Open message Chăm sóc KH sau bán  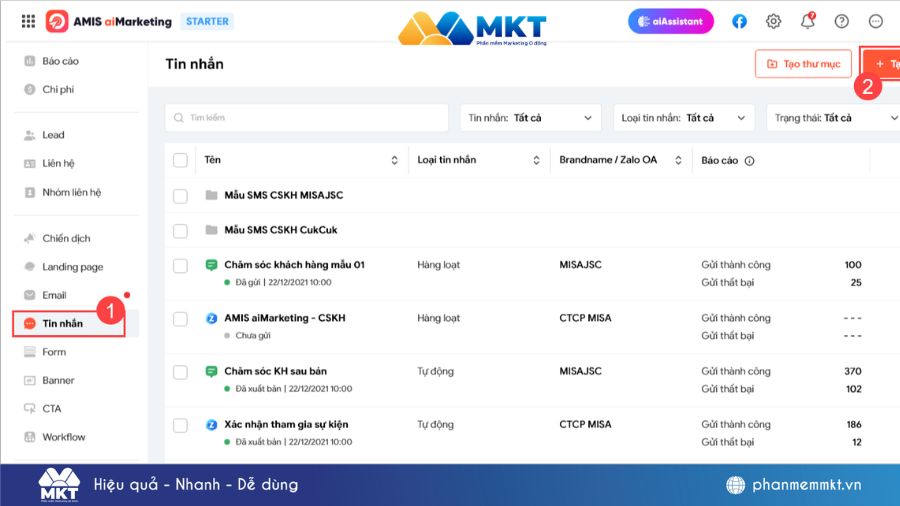pyautogui.click(x=276, y=371)
